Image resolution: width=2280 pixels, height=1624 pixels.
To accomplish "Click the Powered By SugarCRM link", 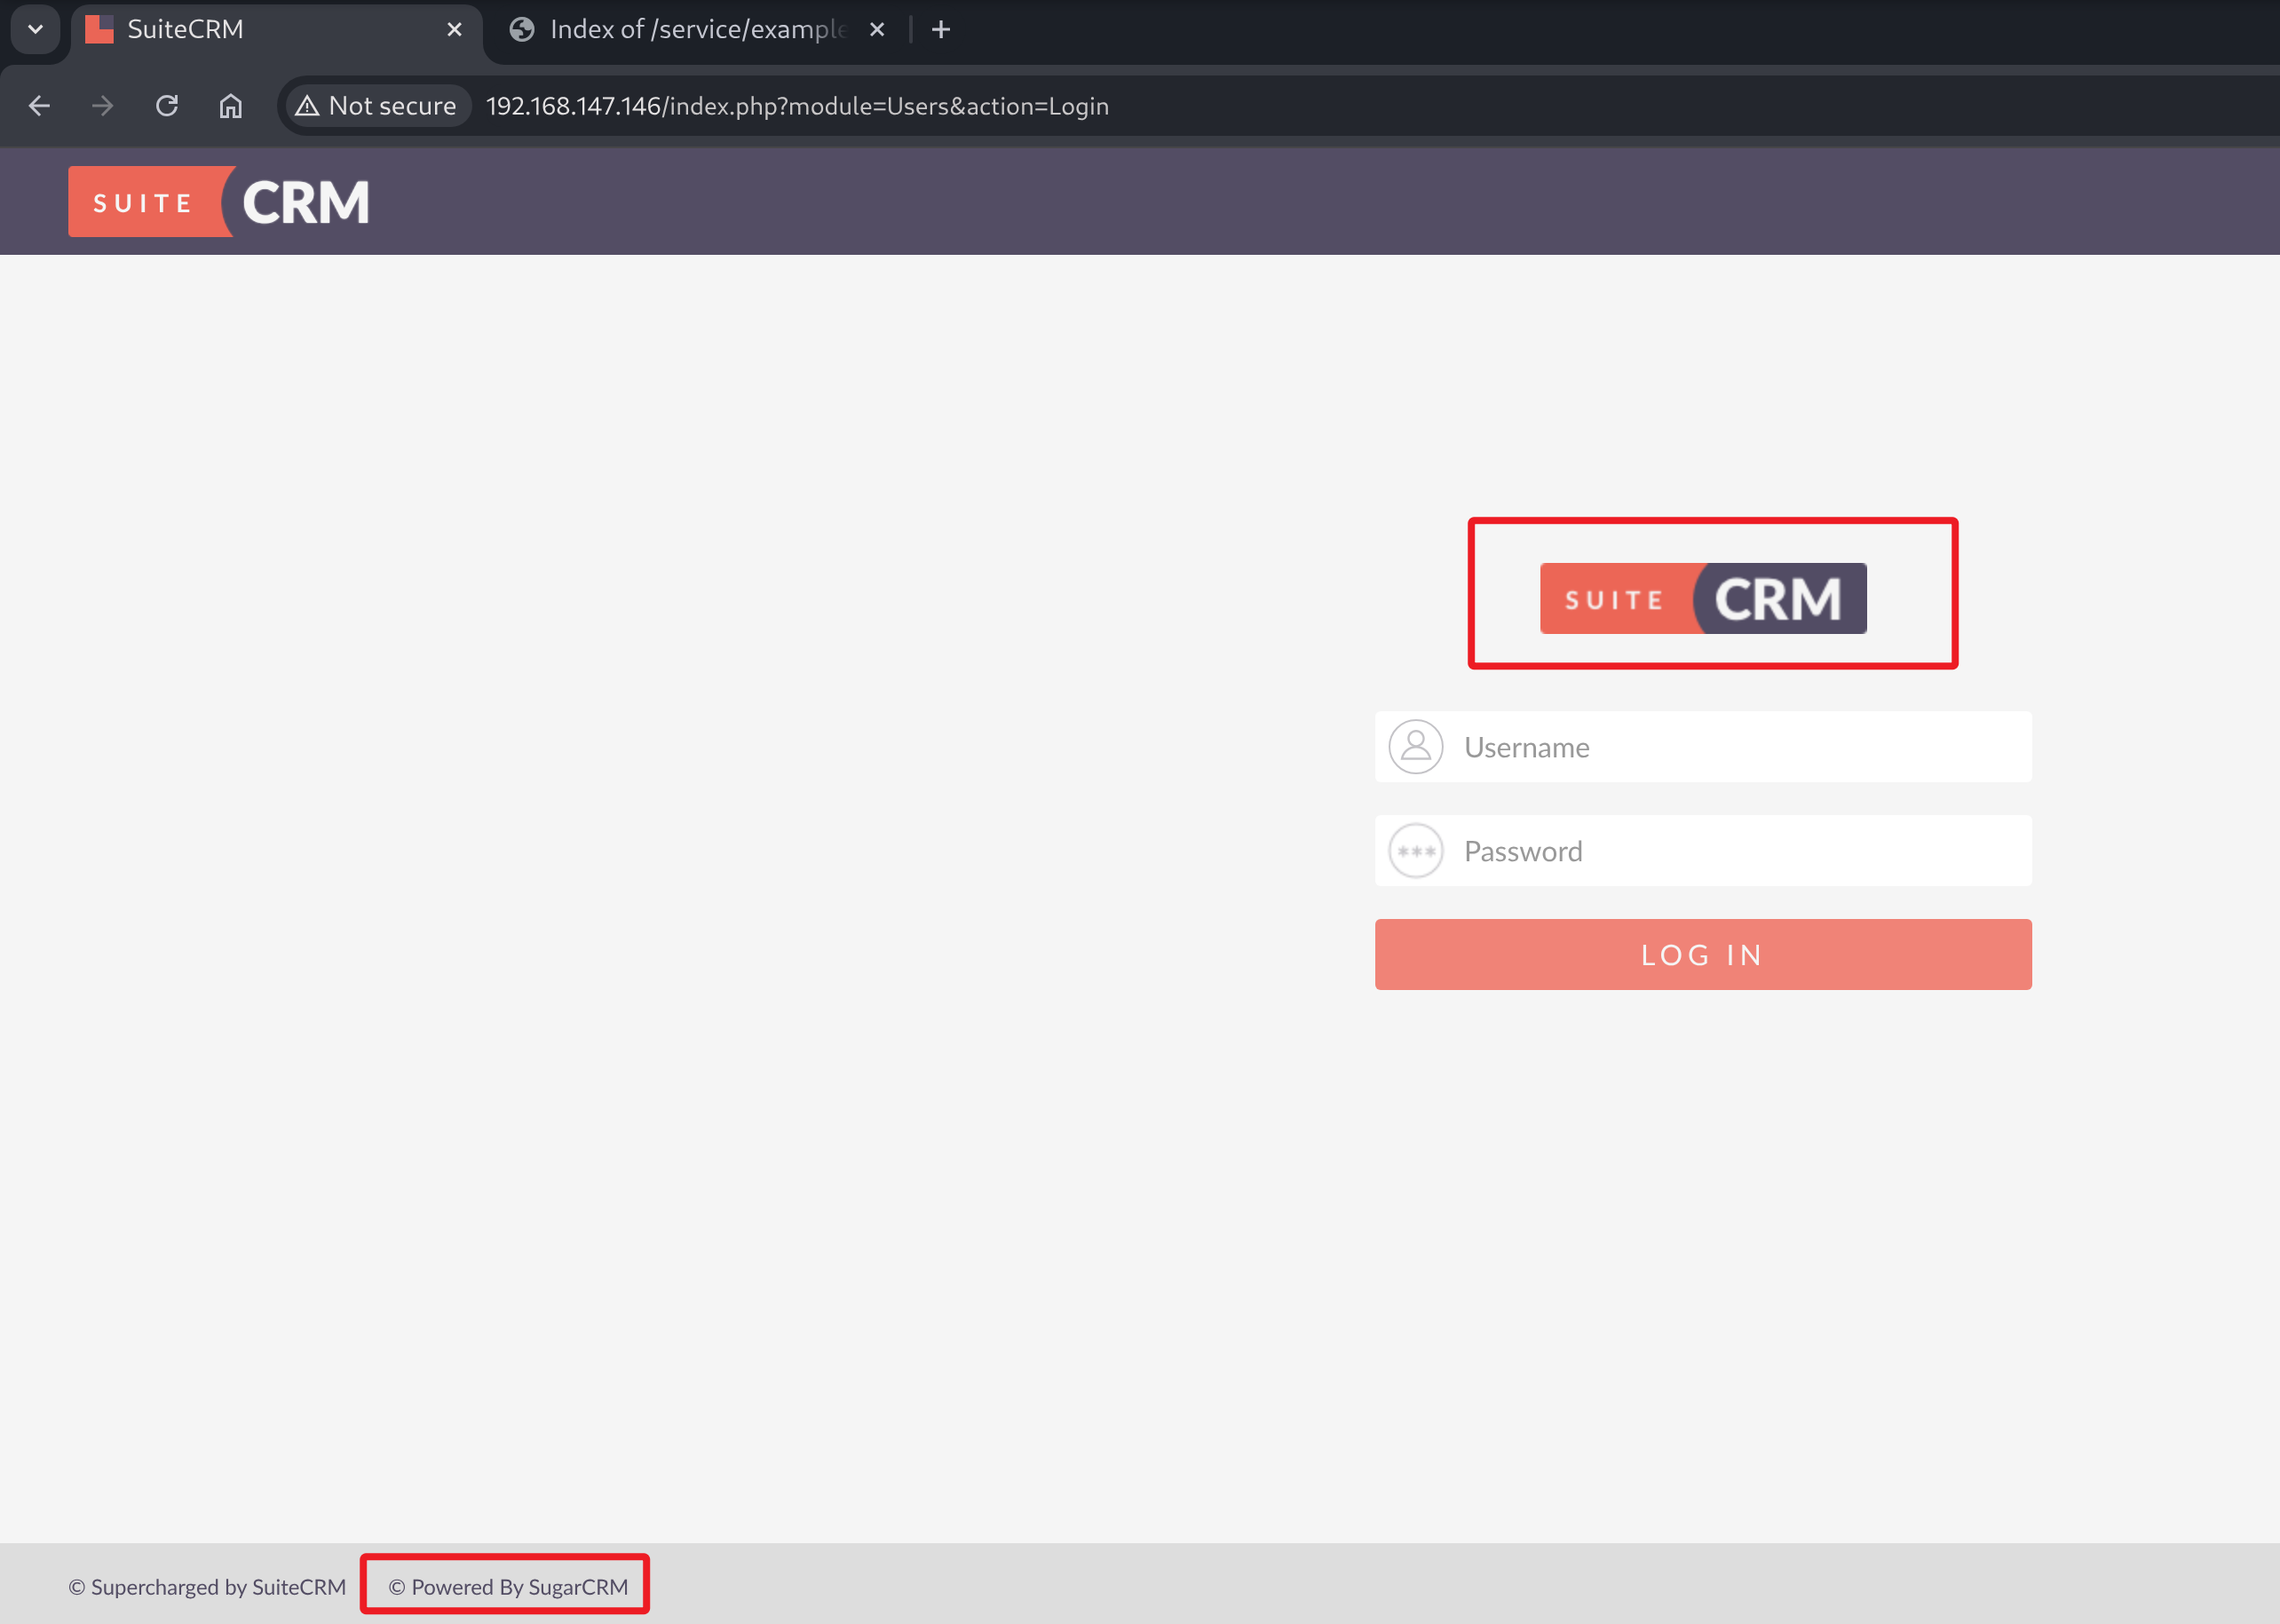I will click(508, 1587).
